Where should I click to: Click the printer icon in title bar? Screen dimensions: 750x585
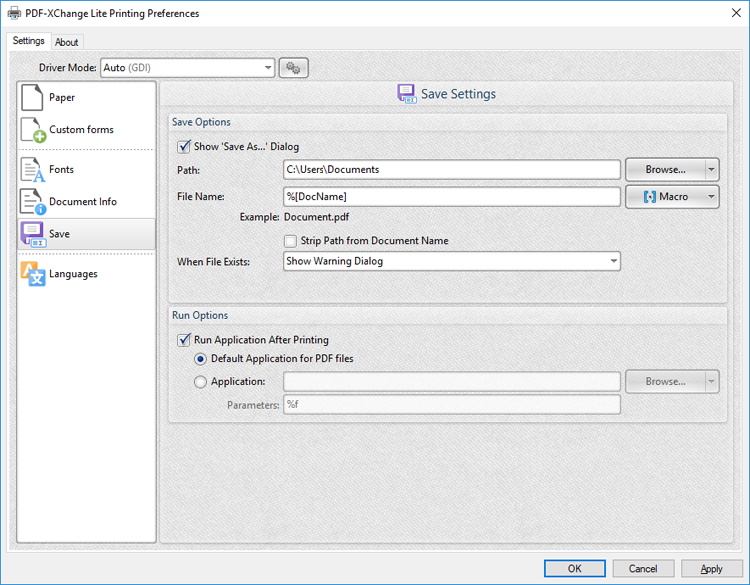(12, 13)
